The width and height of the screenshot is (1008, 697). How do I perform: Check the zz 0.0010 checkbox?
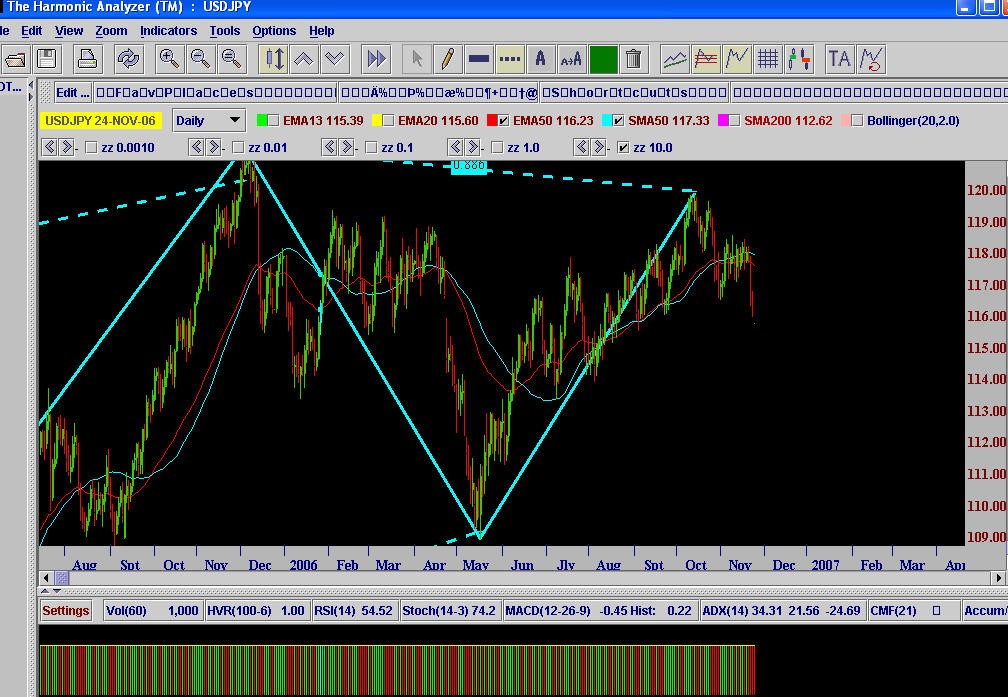pos(91,148)
